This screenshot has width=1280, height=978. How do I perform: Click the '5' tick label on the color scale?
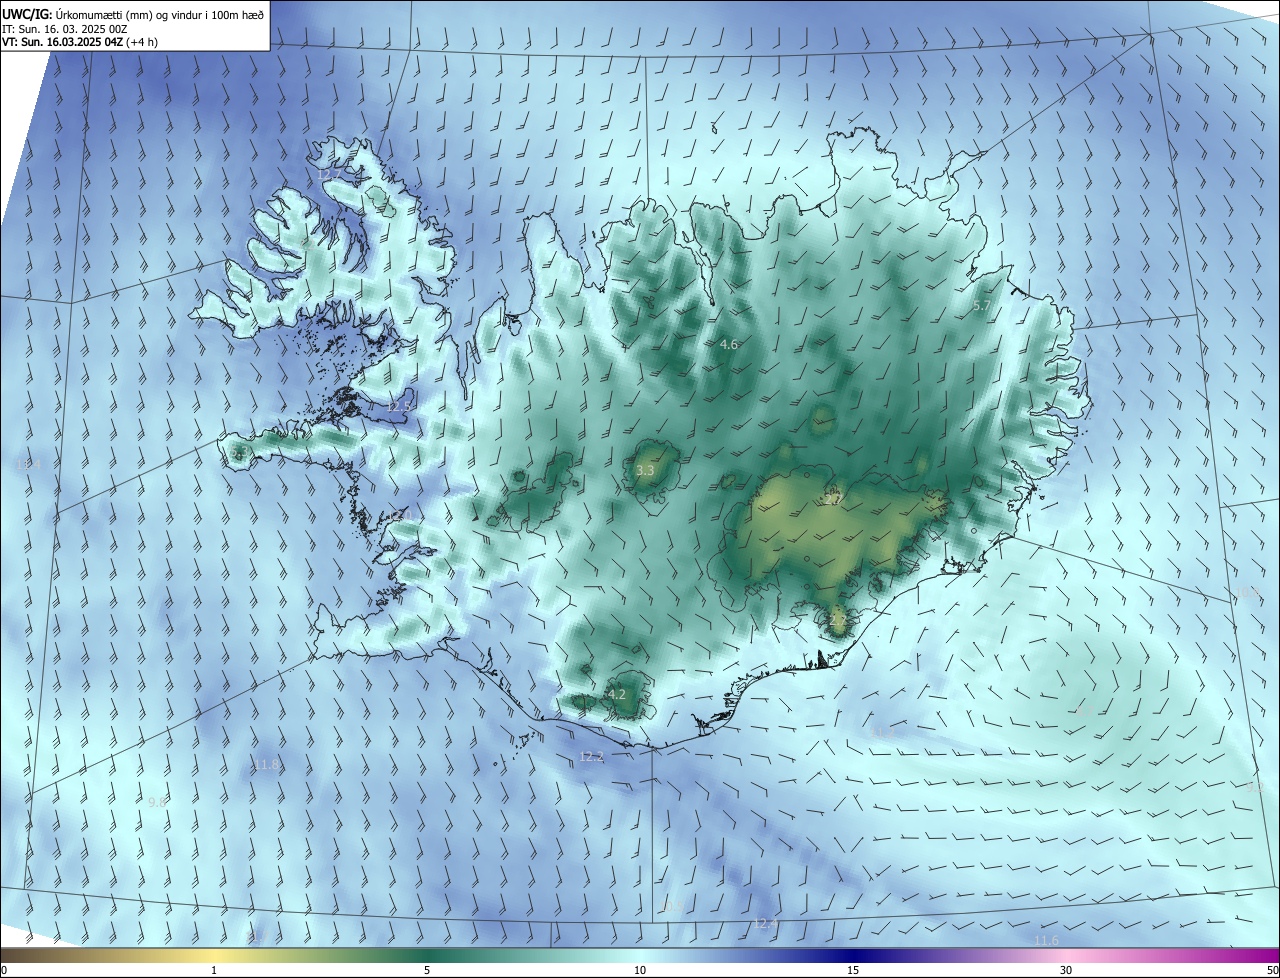pos(427,970)
